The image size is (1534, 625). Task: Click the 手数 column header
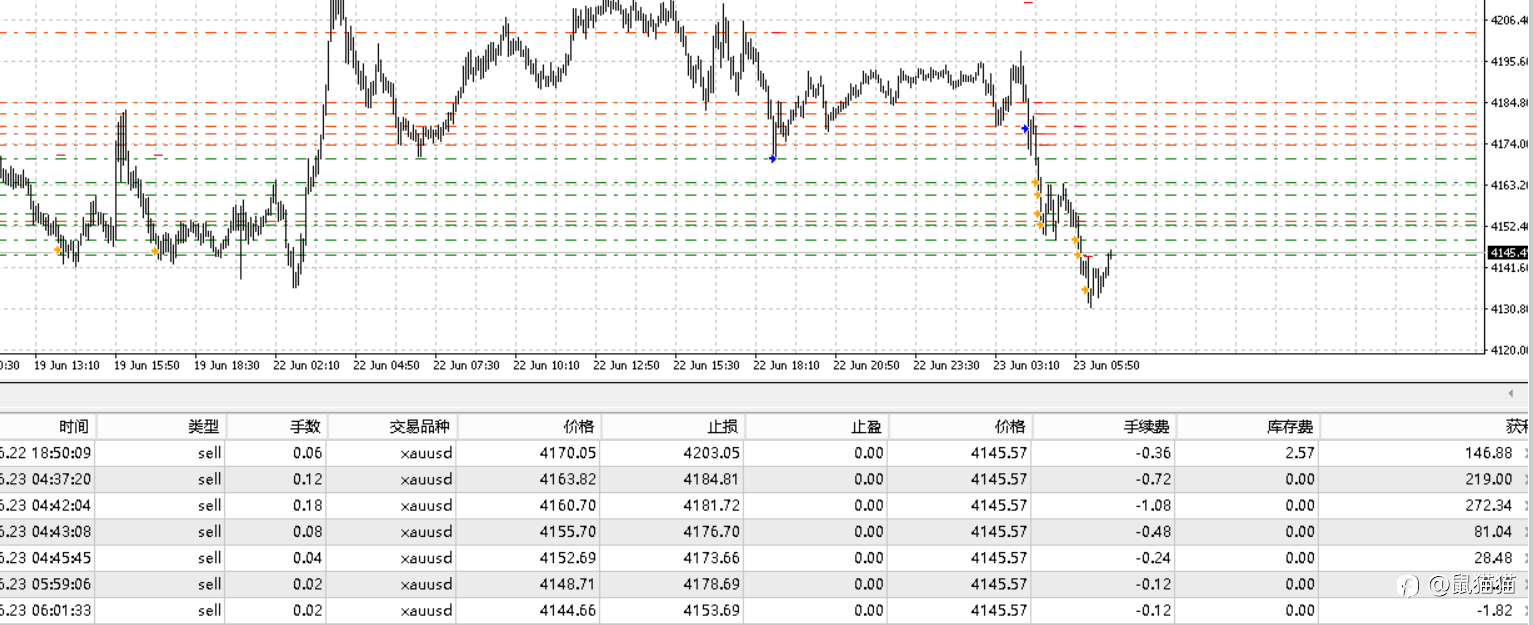(277, 427)
